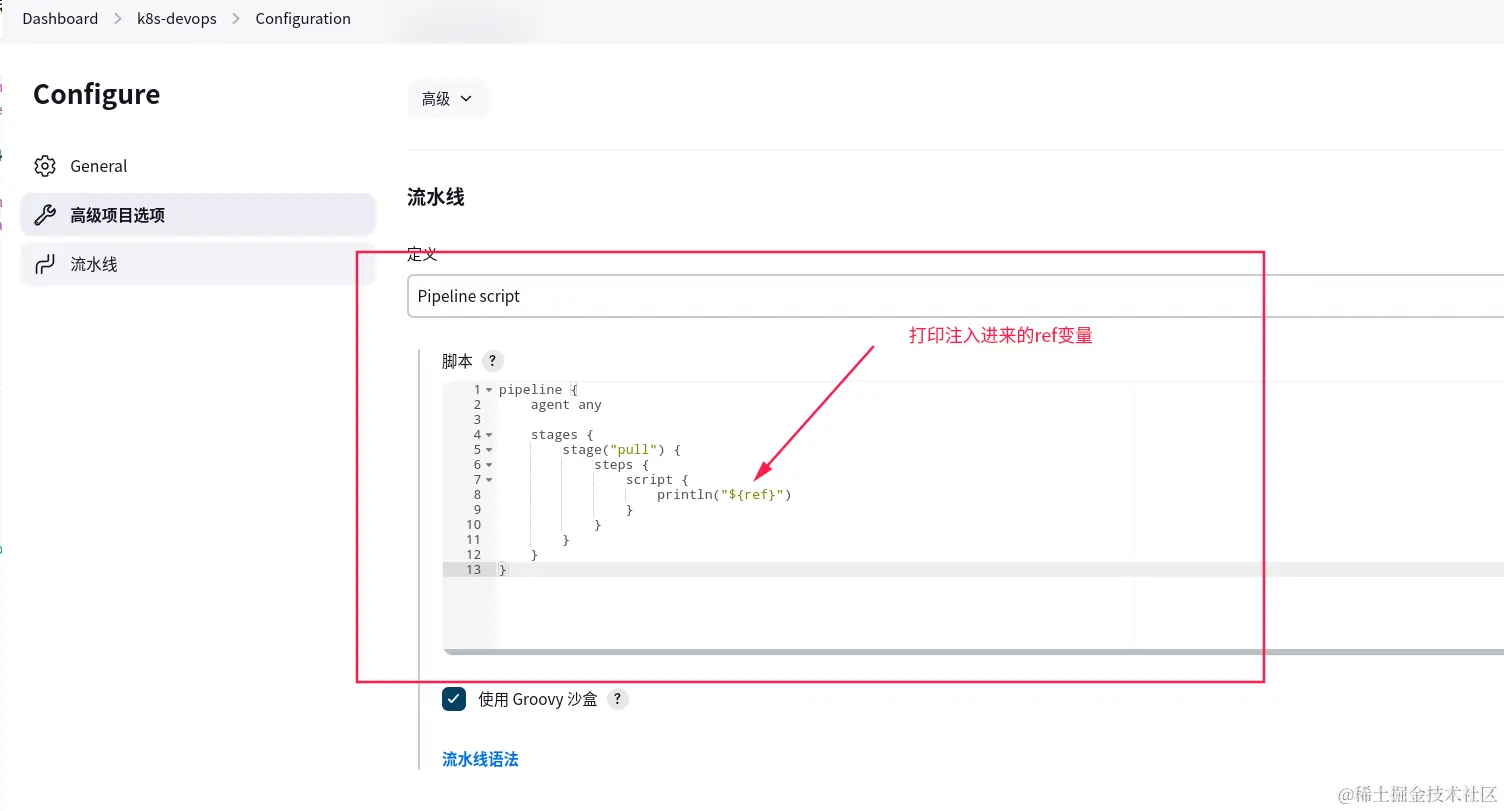
Task: Open the help icon beside 脚本
Action: pos(491,361)
